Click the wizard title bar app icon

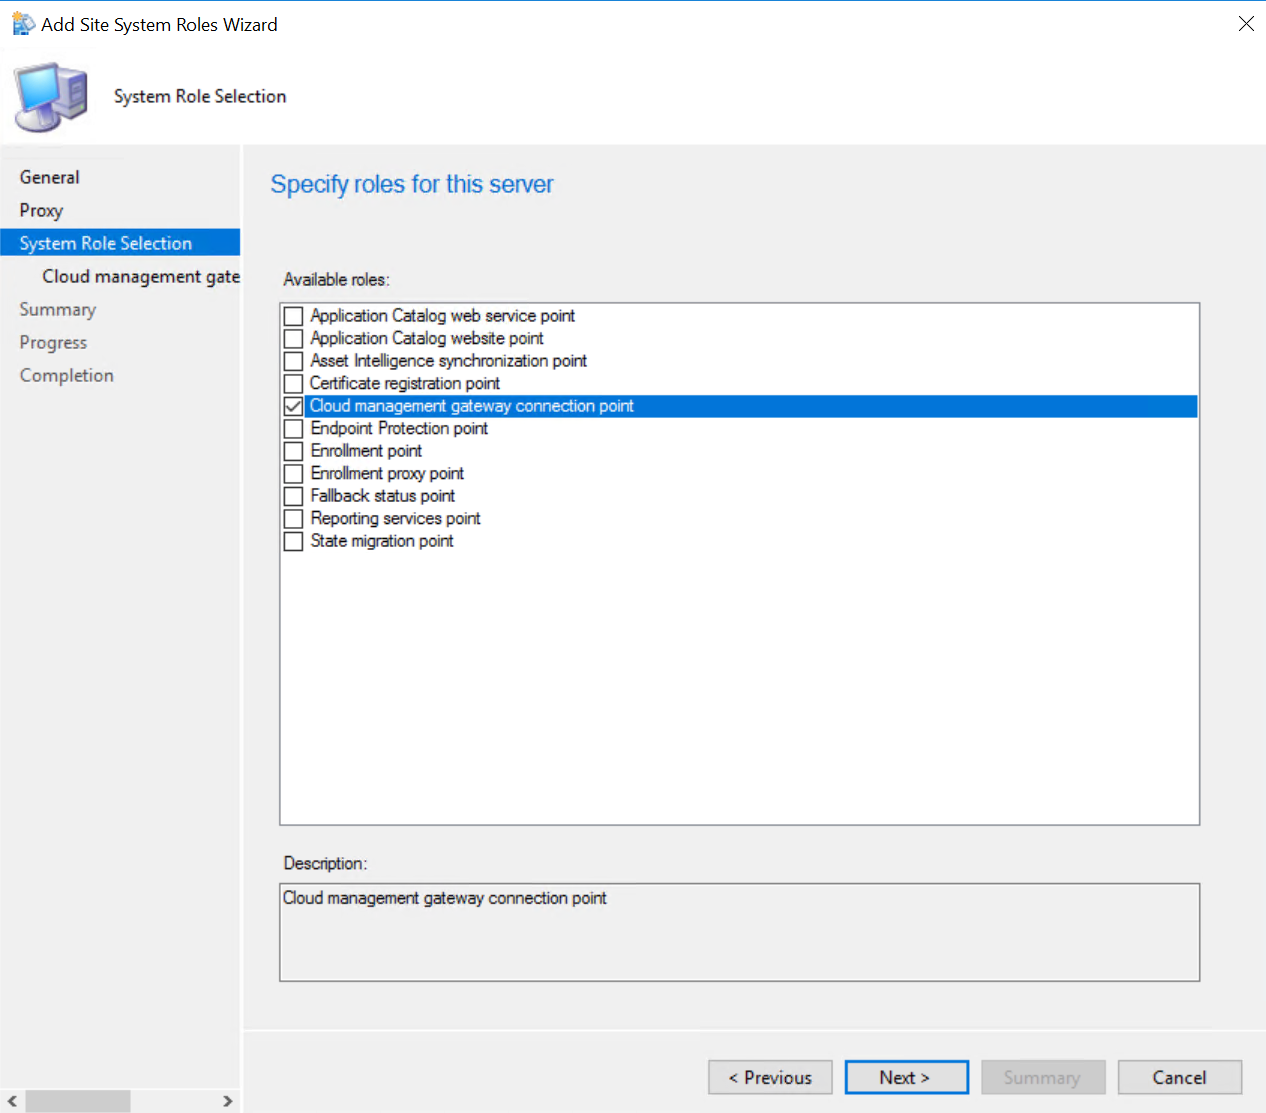pyautogui.click(x=23, y=24)
